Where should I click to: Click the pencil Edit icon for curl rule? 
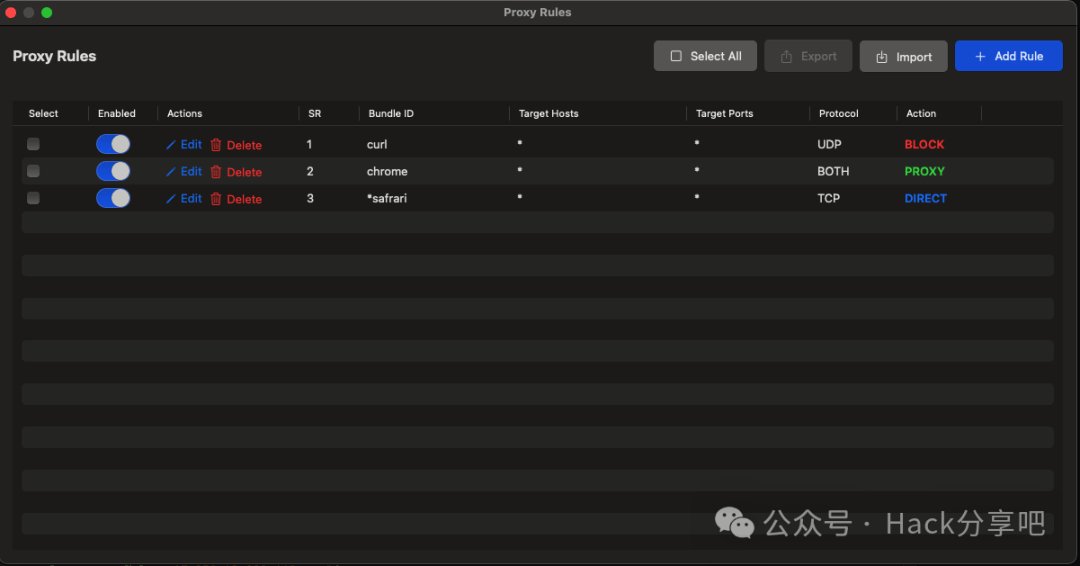pyautogui.click(x=171, y=145)
